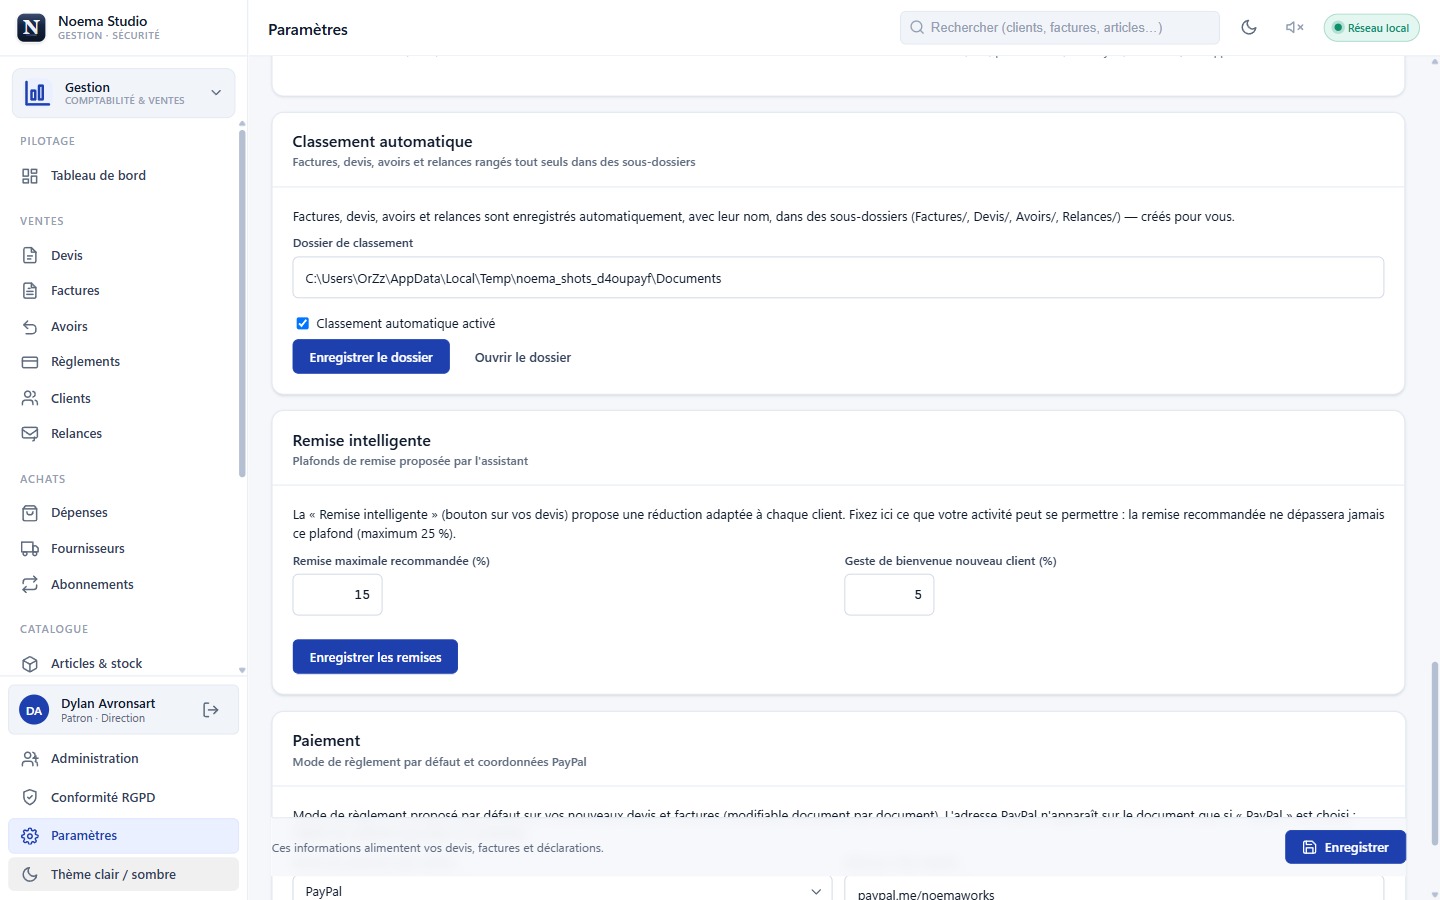Image resolution: width=1440 pixels, height=900 pixels.
Task: Click the Thème clair / sombre moon icon
Action: pos(30,875)
